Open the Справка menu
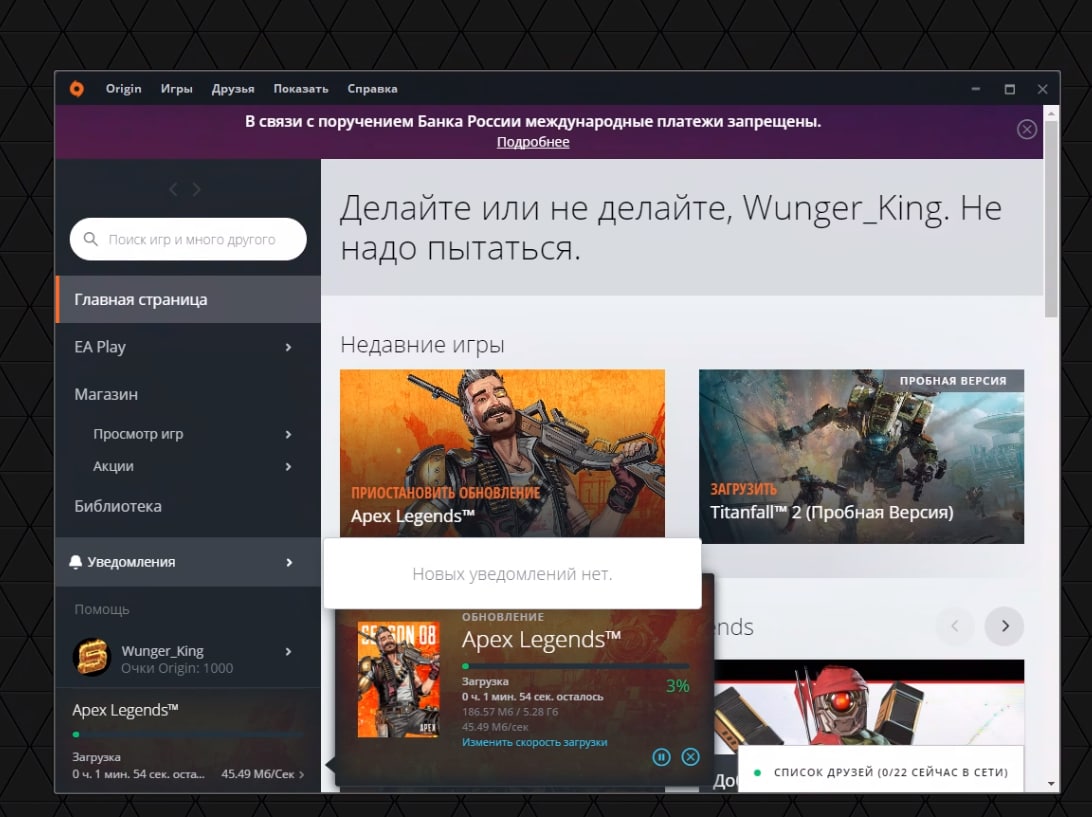This screenshot has width=1092, height=817. pos(373,88)
